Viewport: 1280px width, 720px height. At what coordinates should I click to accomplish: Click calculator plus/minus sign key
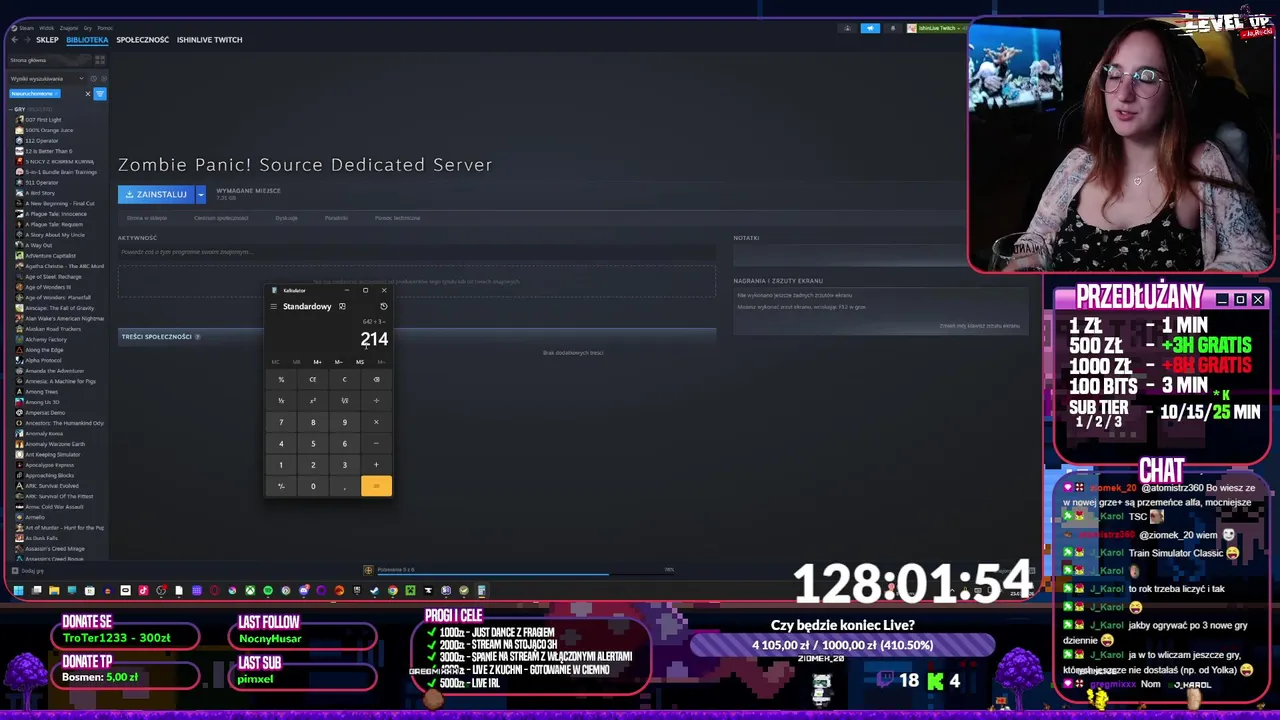tap(281, 486)
